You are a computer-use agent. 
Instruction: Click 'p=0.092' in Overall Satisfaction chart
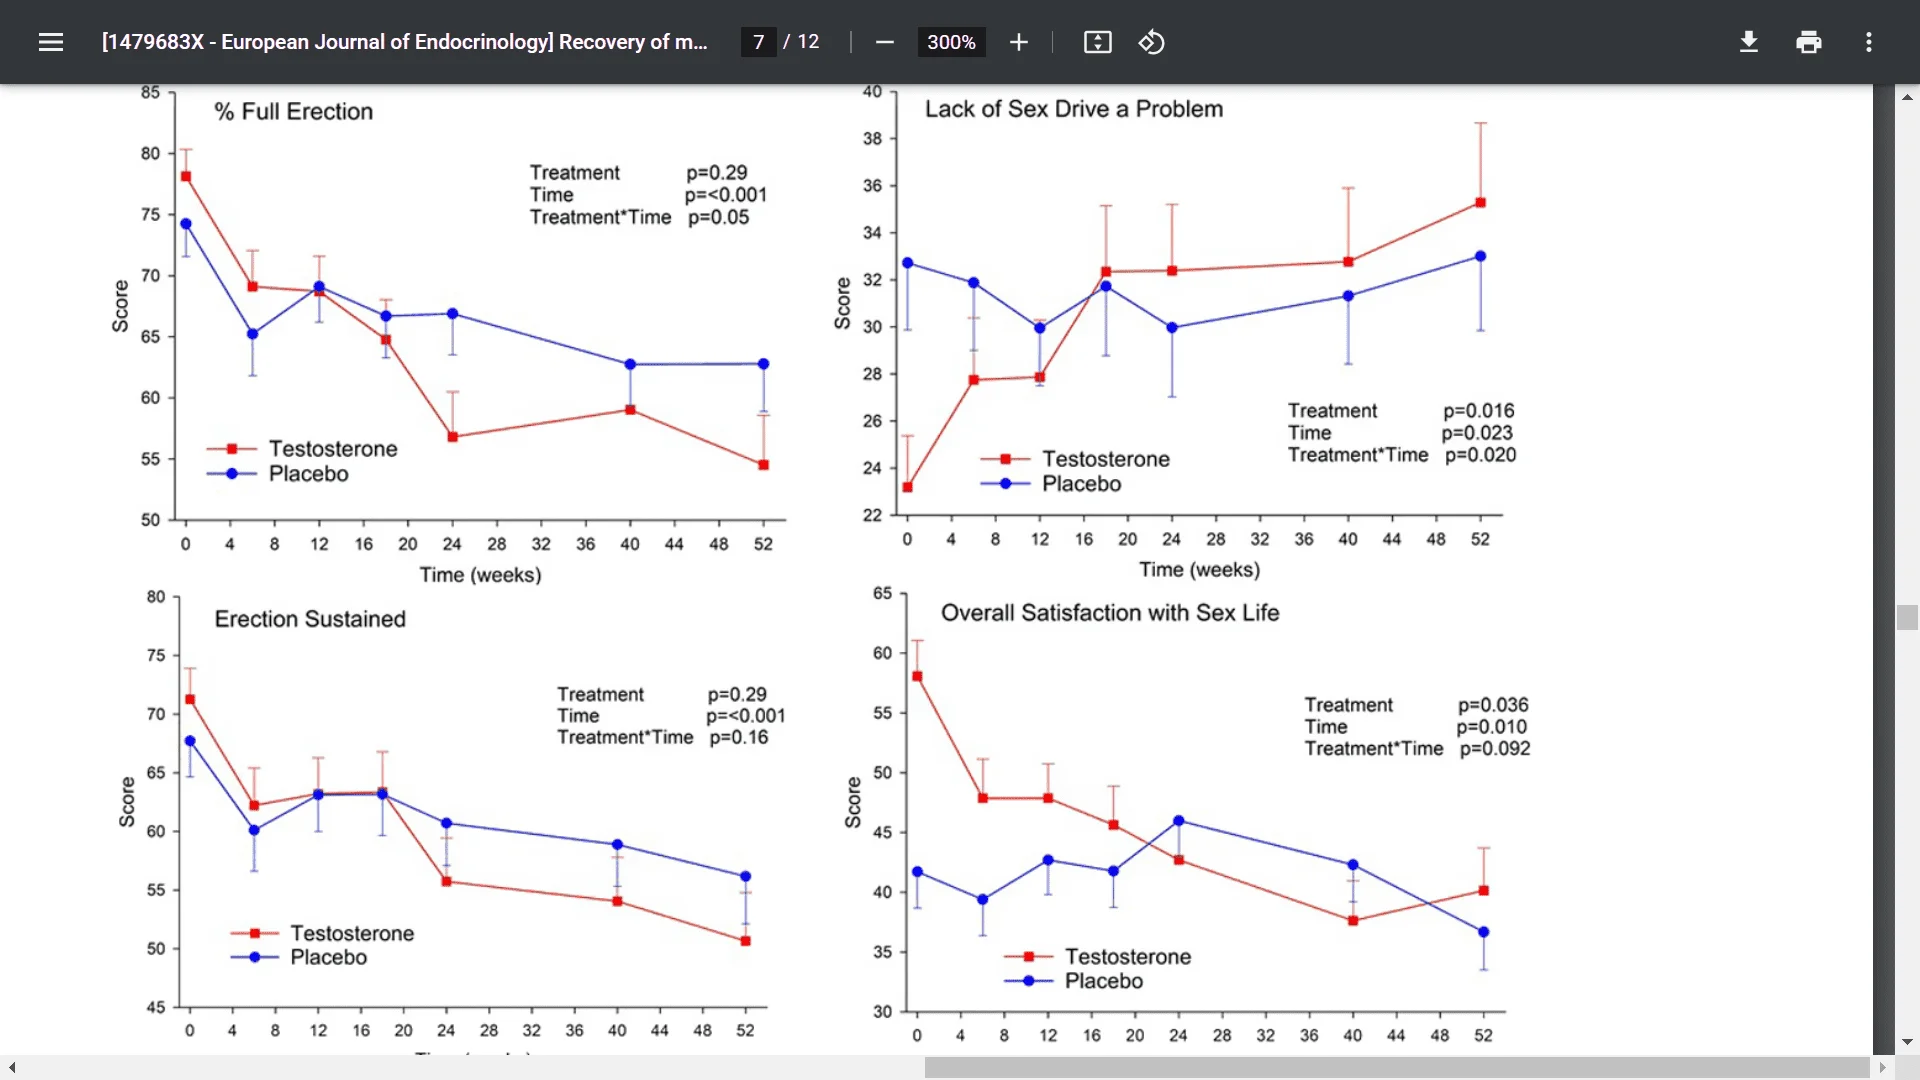(1494, 749)
